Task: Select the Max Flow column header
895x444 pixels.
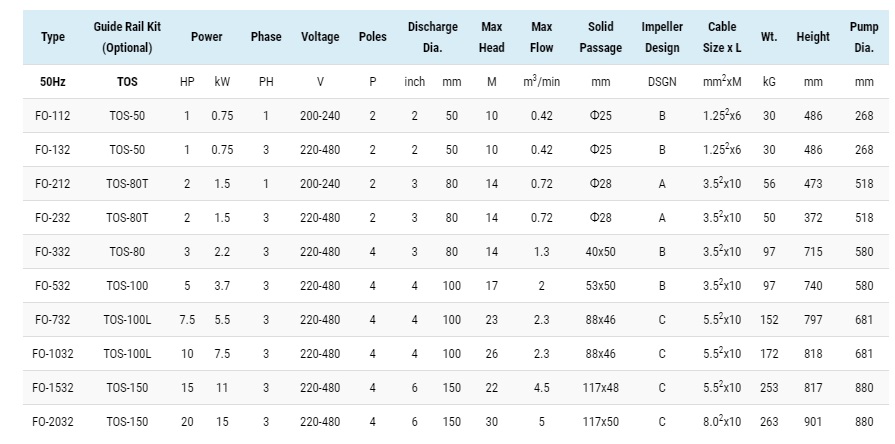Action: tap(542, 37)
